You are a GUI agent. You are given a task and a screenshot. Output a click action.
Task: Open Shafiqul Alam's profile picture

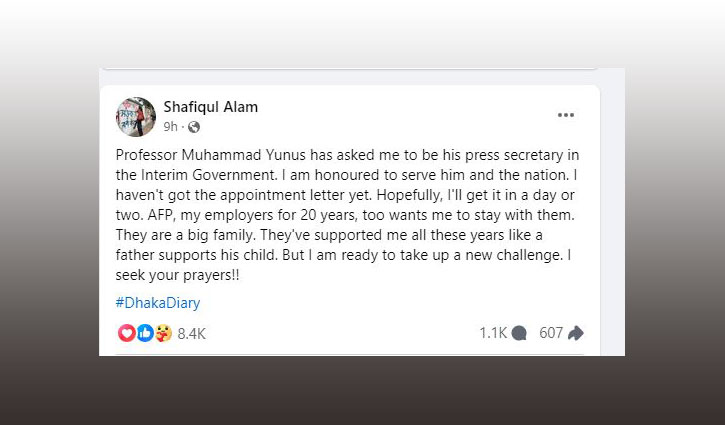pos(136,116)
